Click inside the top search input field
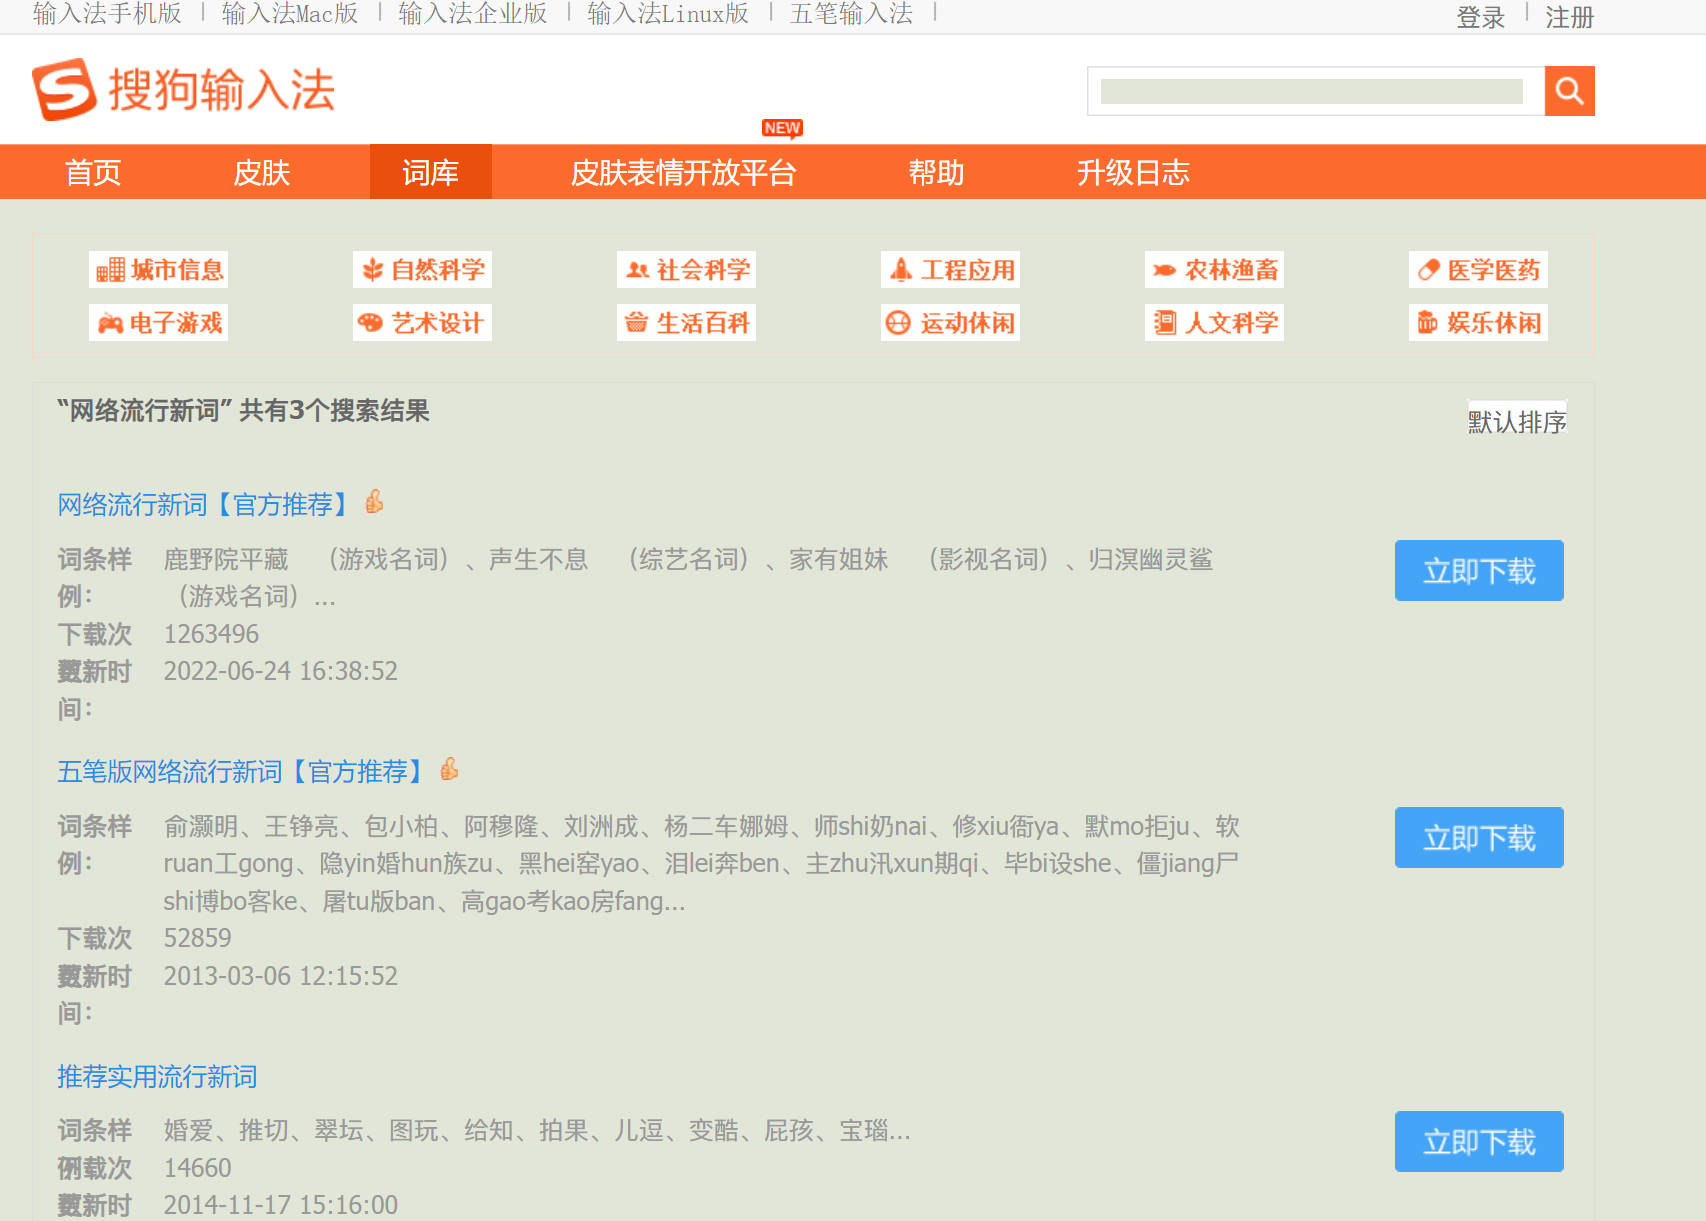This screenshot has height=1221, width=1706. point(1310,90)
